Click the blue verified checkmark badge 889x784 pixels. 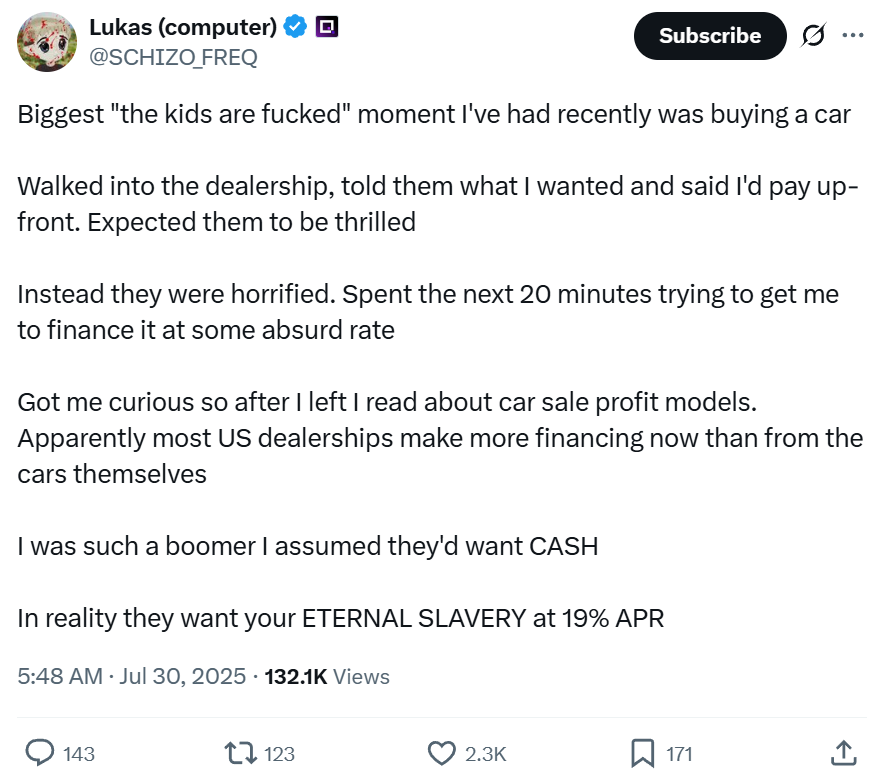[x=295, y=28]
